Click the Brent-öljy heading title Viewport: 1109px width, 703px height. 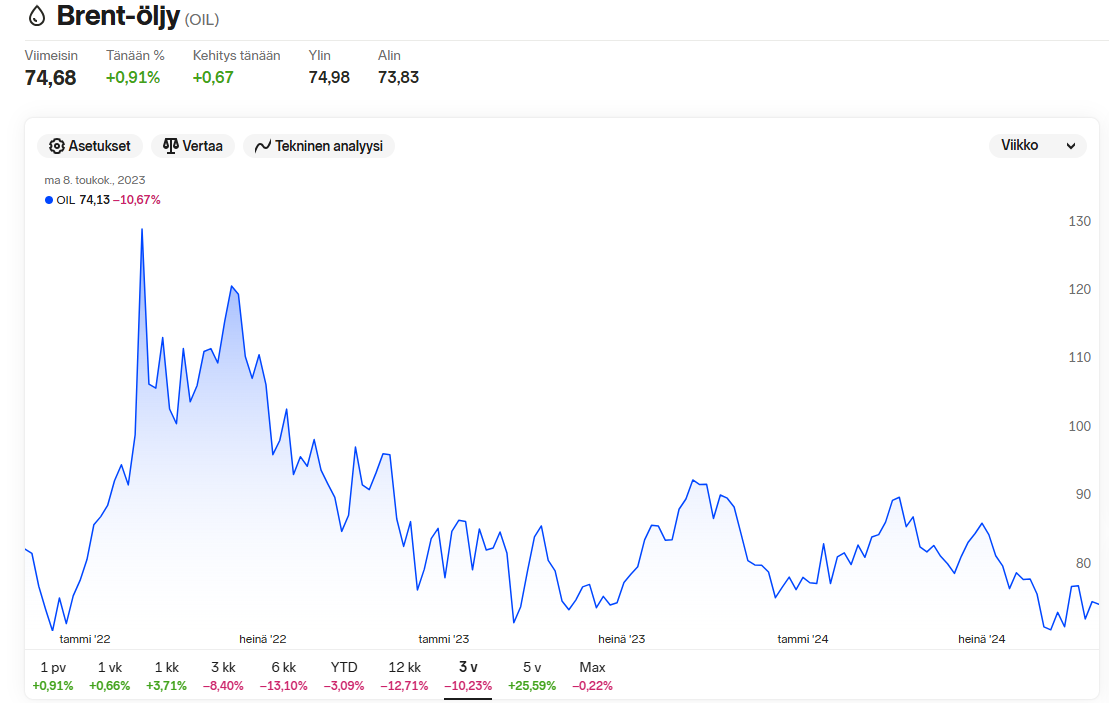(x=118, y=16)
